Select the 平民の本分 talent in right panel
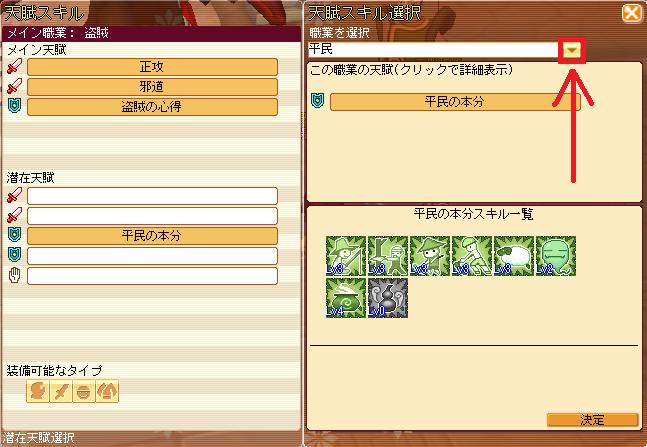 (455, 102)
